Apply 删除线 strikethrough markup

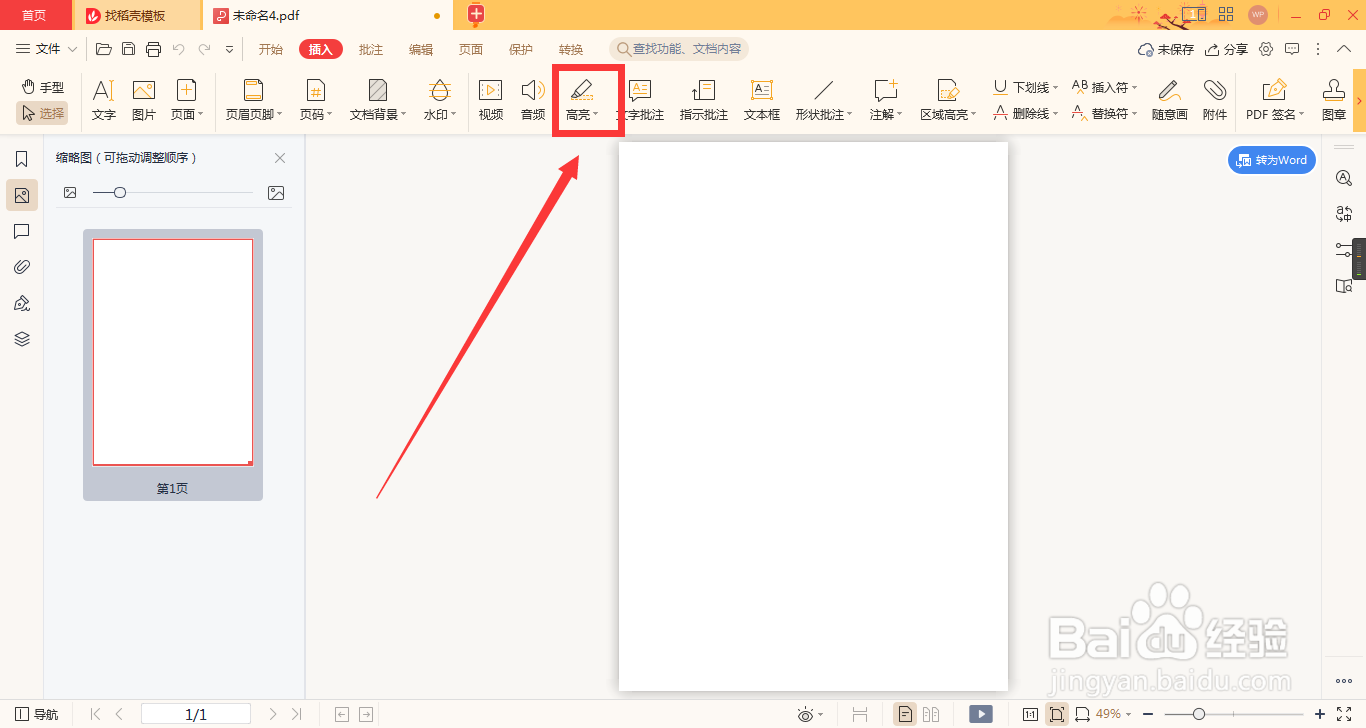(x=1025, y=114)
